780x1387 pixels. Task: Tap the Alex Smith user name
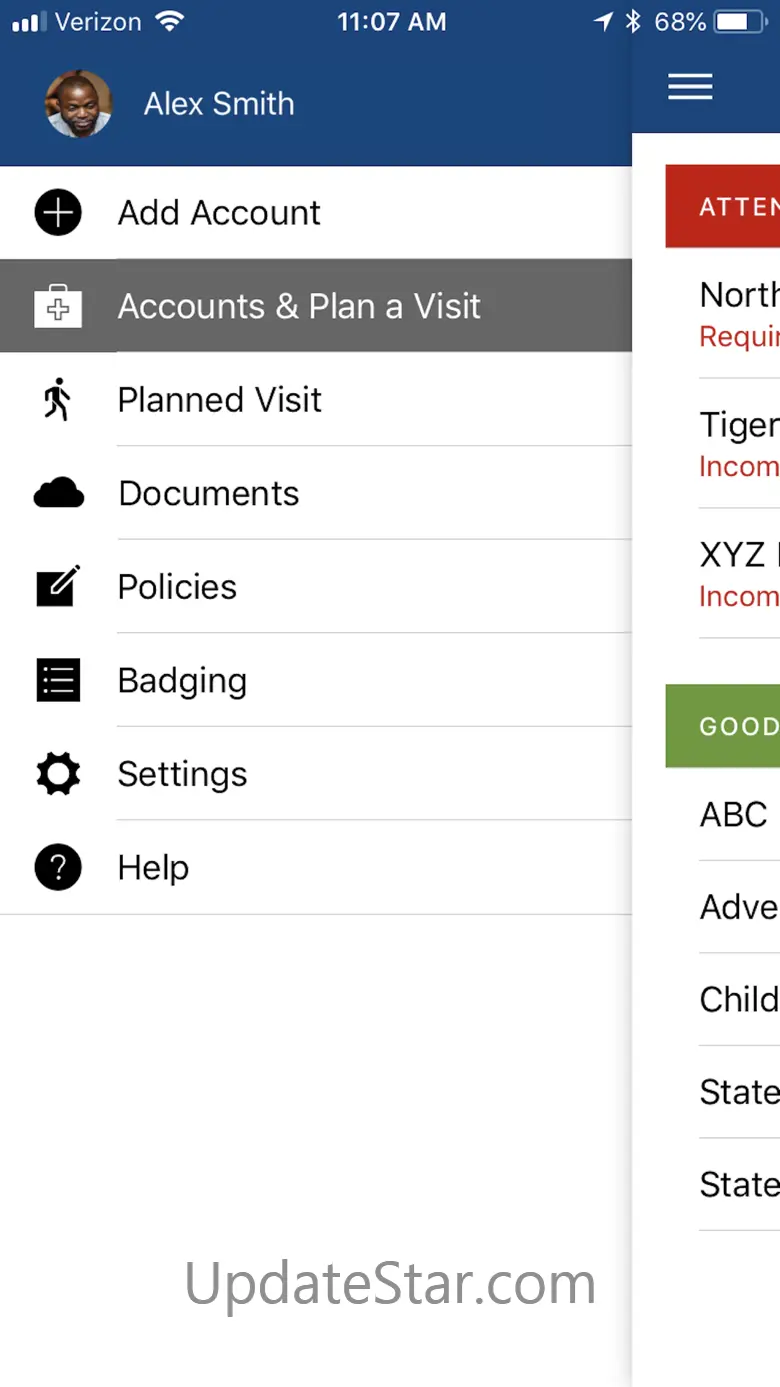pos(219,104)
